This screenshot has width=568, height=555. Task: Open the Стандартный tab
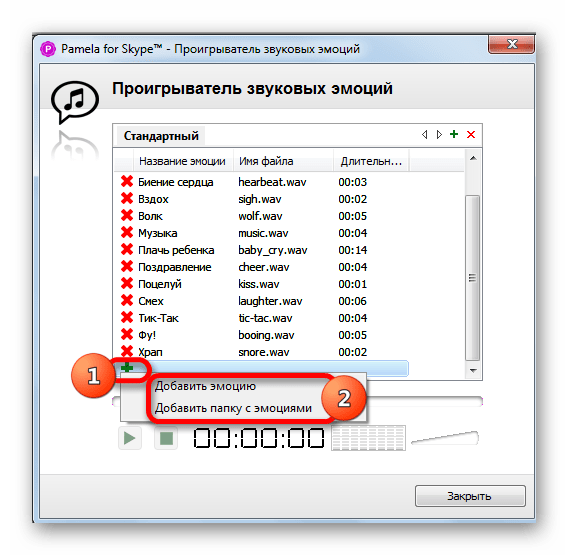(161, 136)
